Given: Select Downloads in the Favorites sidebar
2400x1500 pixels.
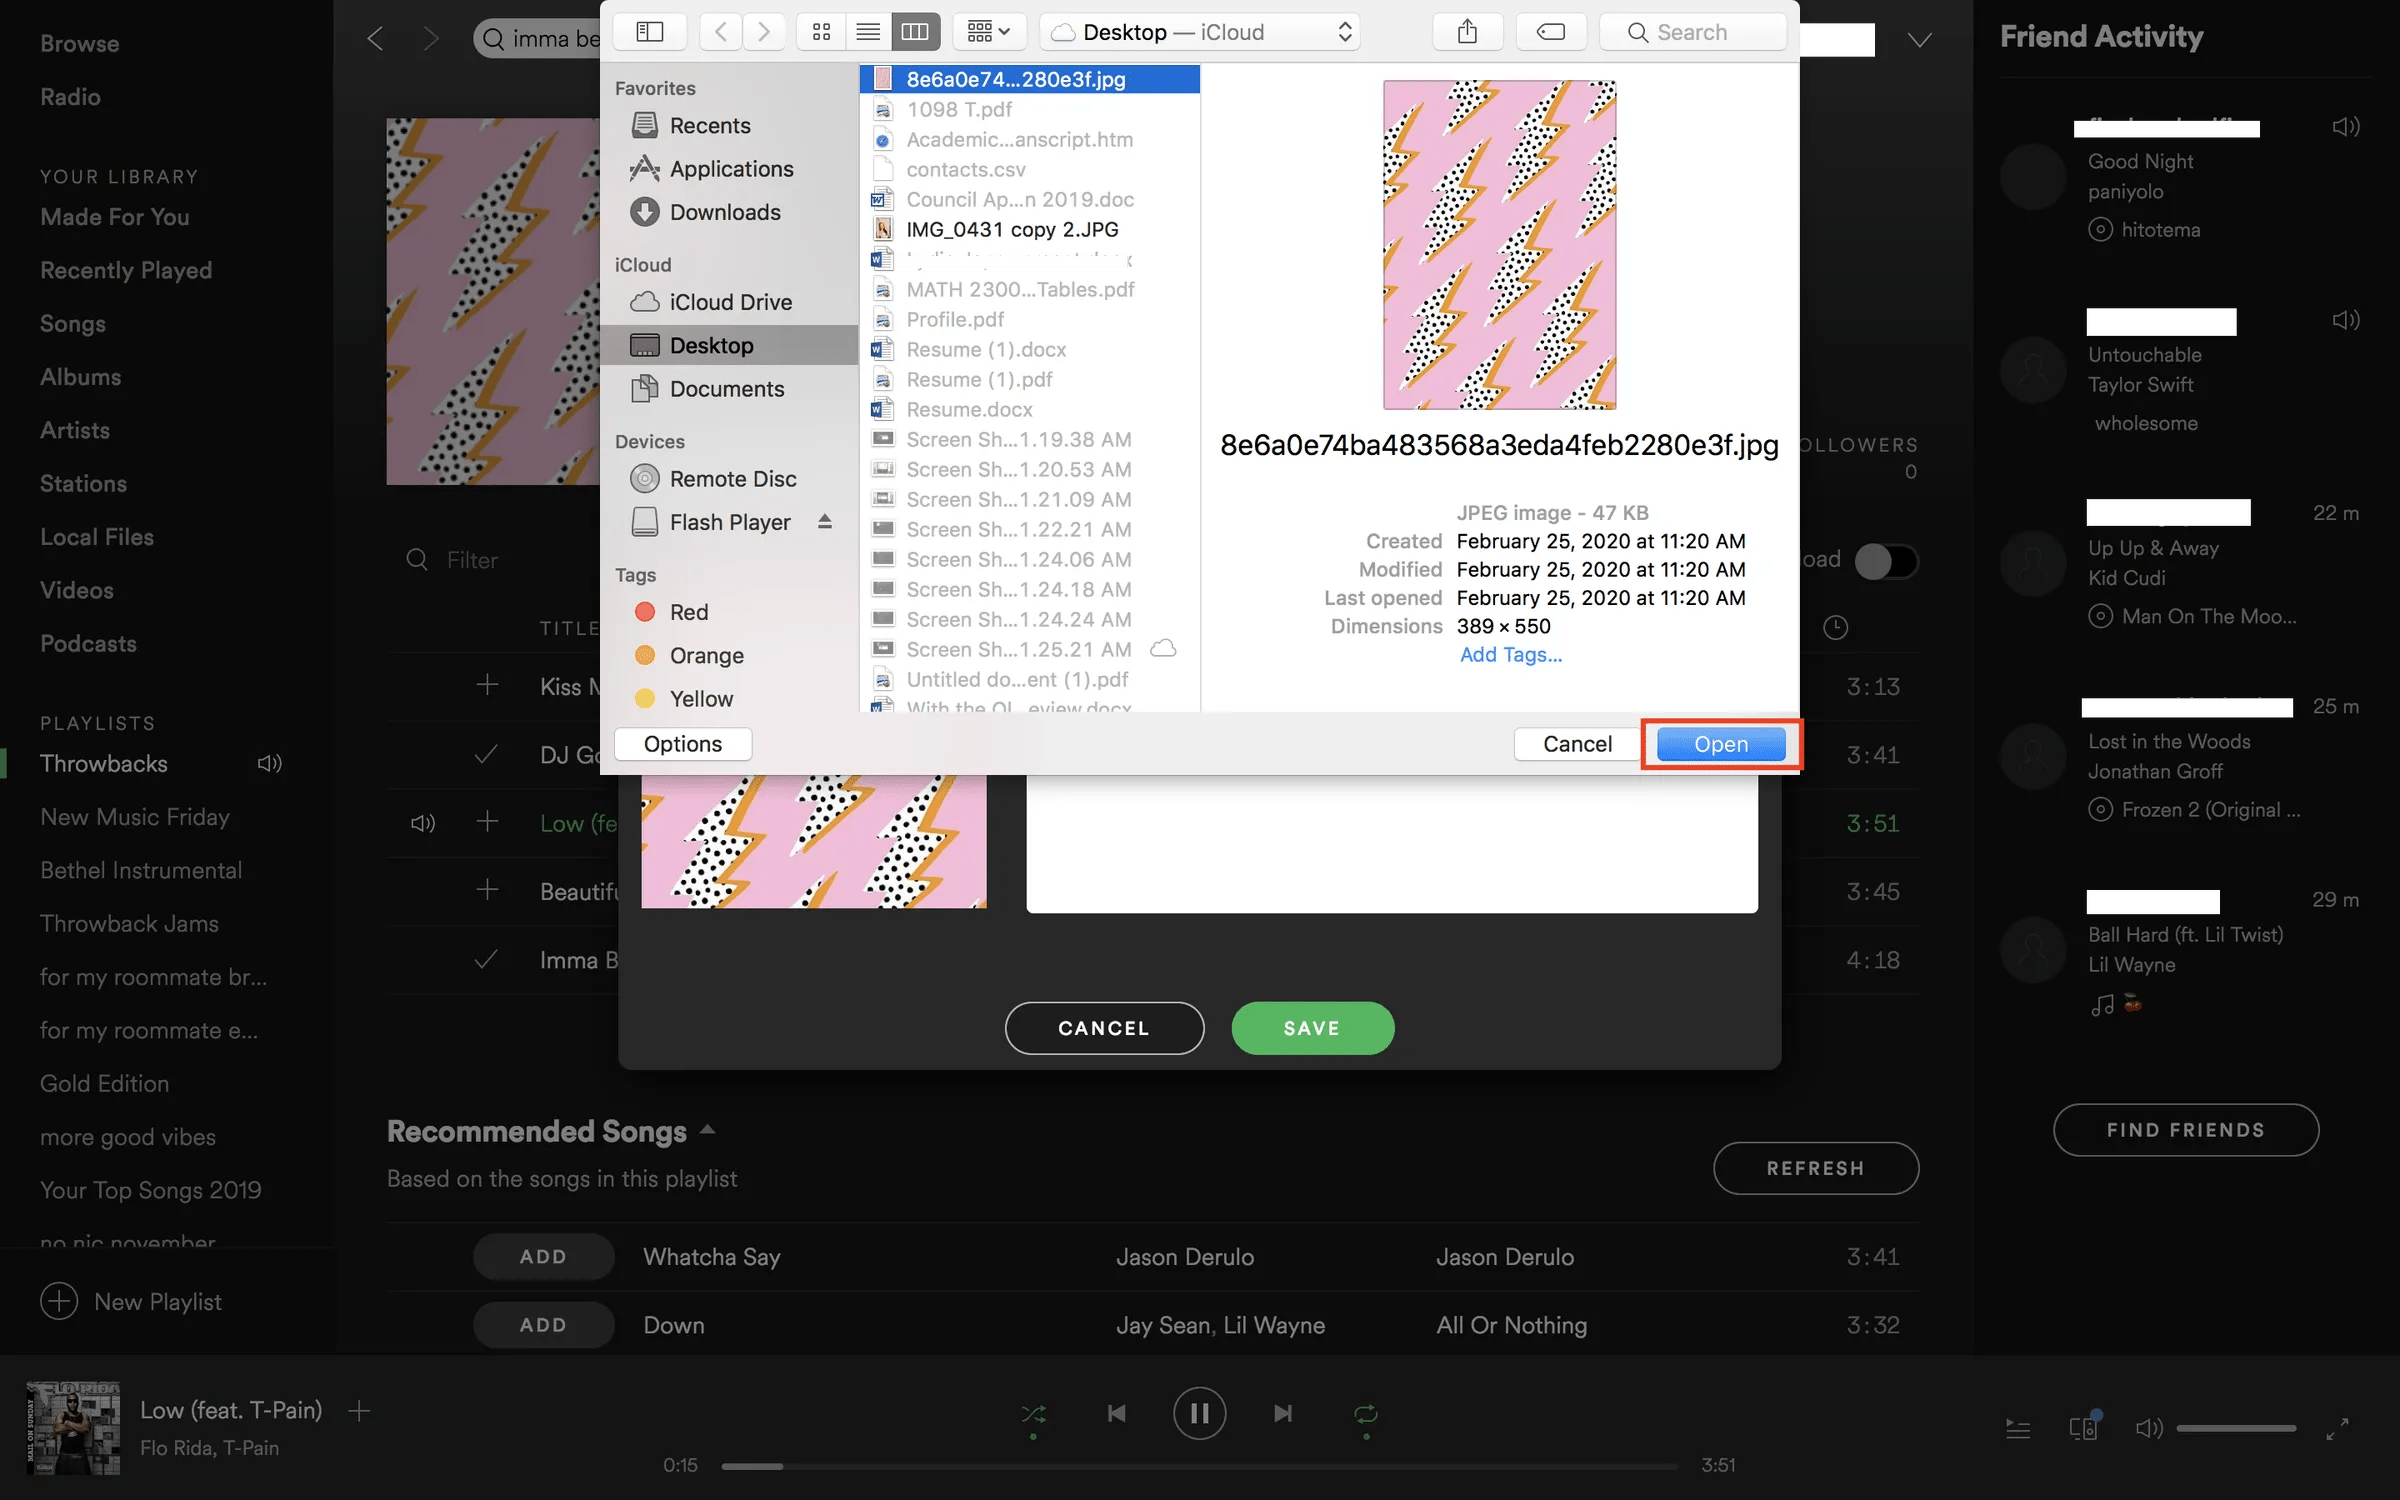Looking at the screenshot, I should [725, 212].
